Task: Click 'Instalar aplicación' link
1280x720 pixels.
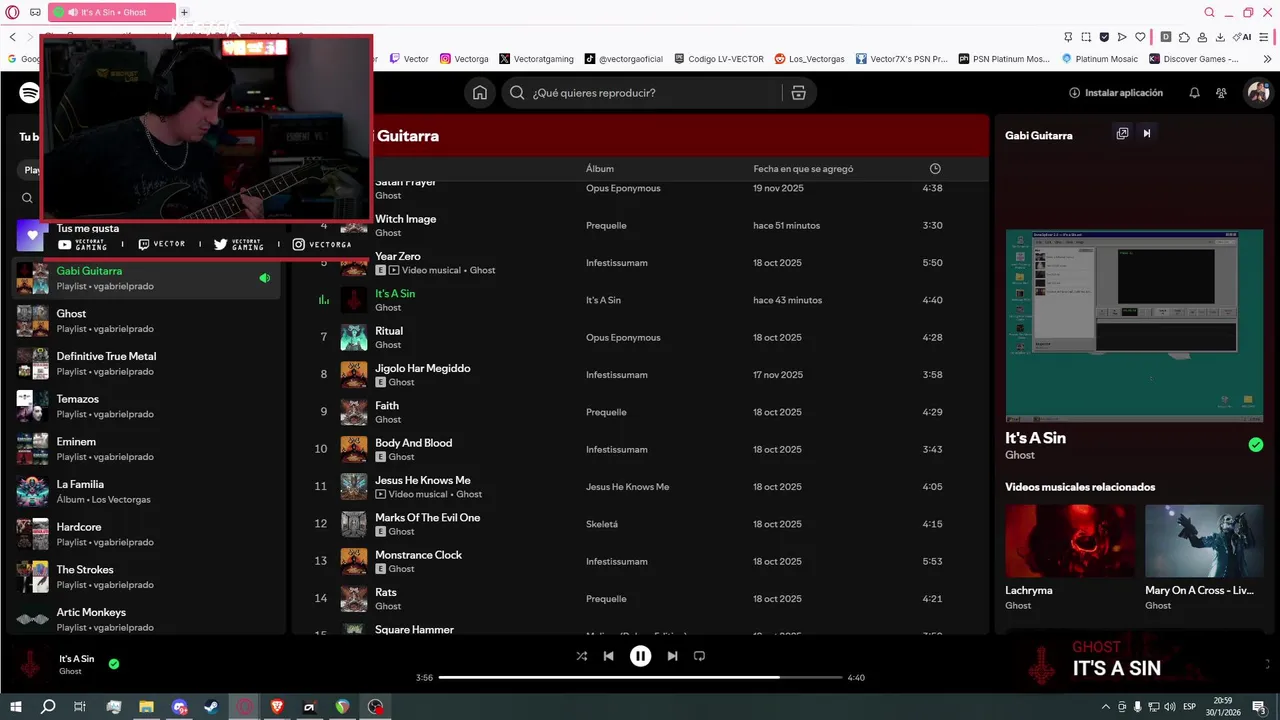Action: point(1116,93)
